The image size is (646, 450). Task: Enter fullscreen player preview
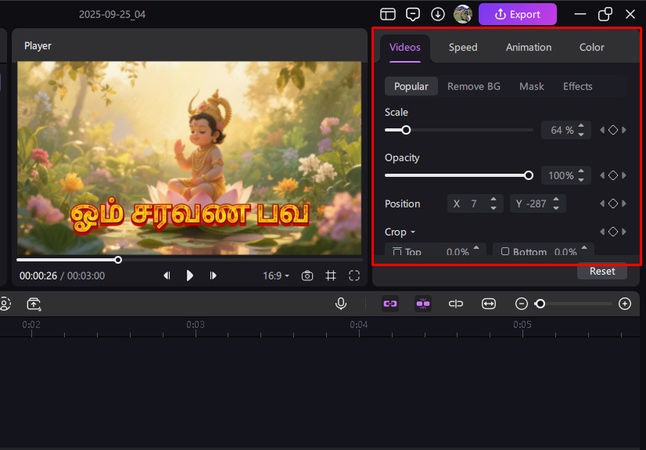point(354,276)
